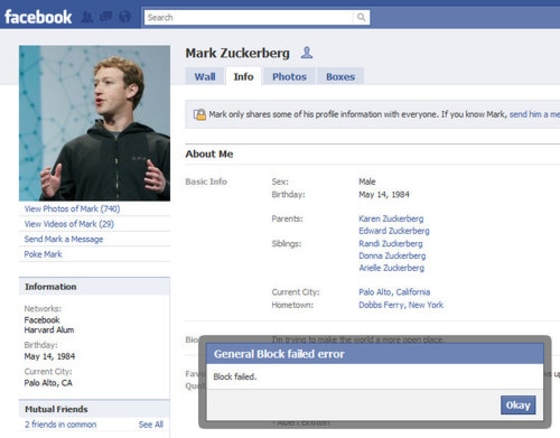The image size is (560, 438).
Task: Open notifications globe icon in header
Action: tap(125, 17)
